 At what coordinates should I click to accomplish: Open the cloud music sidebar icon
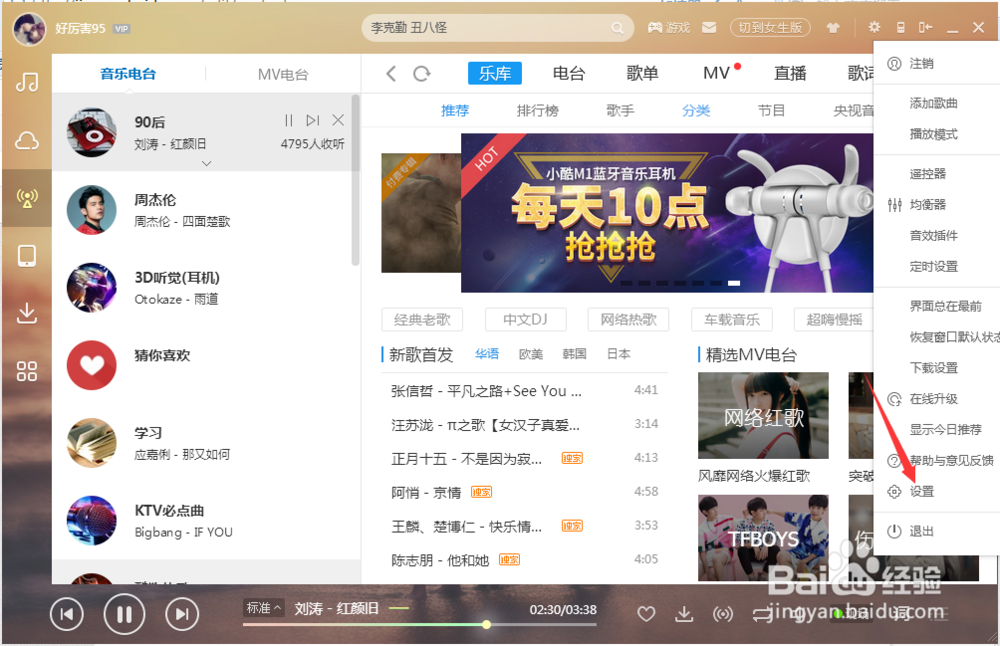click(27, 140)
